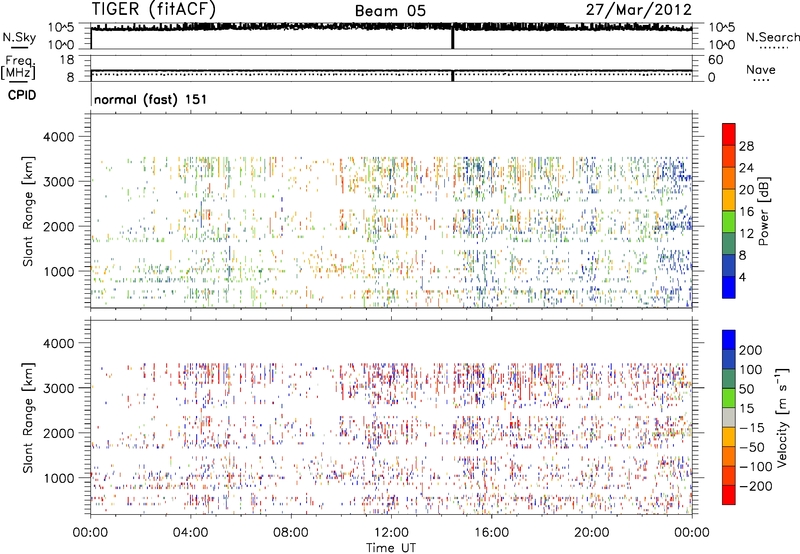Click the TIGER (fitACF) plot title
This screenshot has width=800, height=554.
[154, 9]
